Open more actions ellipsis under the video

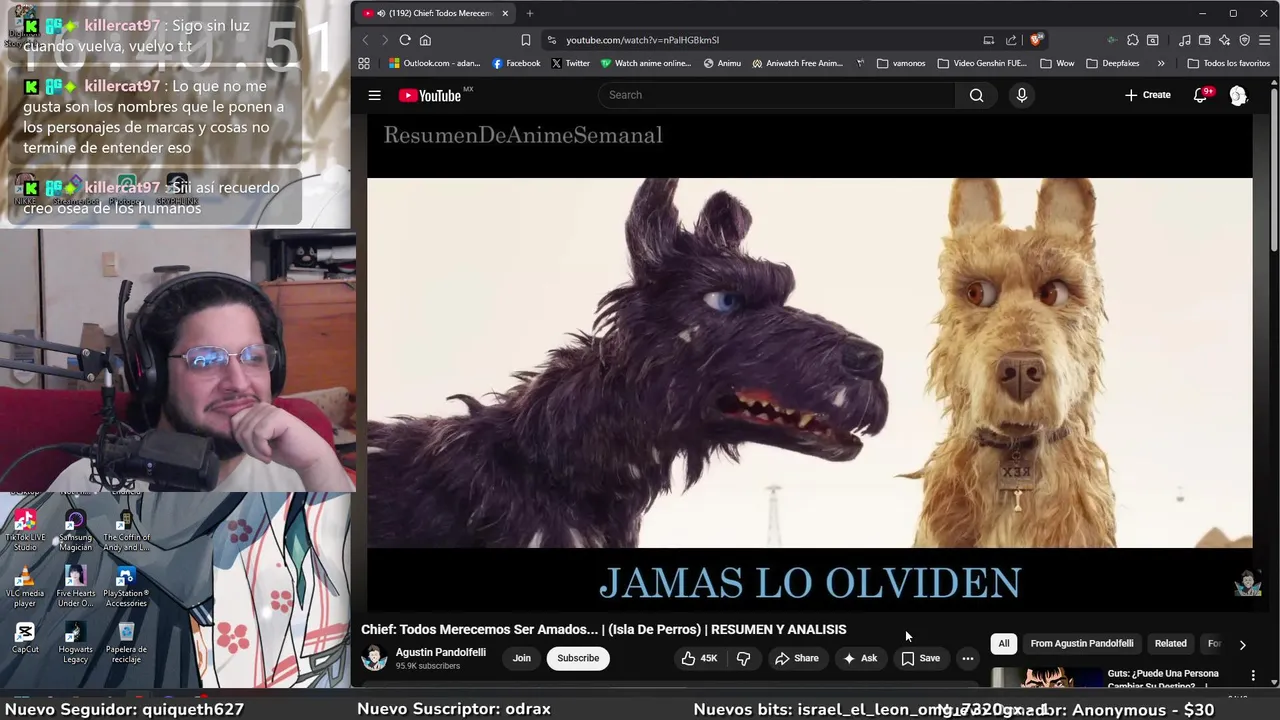(967, 658)
